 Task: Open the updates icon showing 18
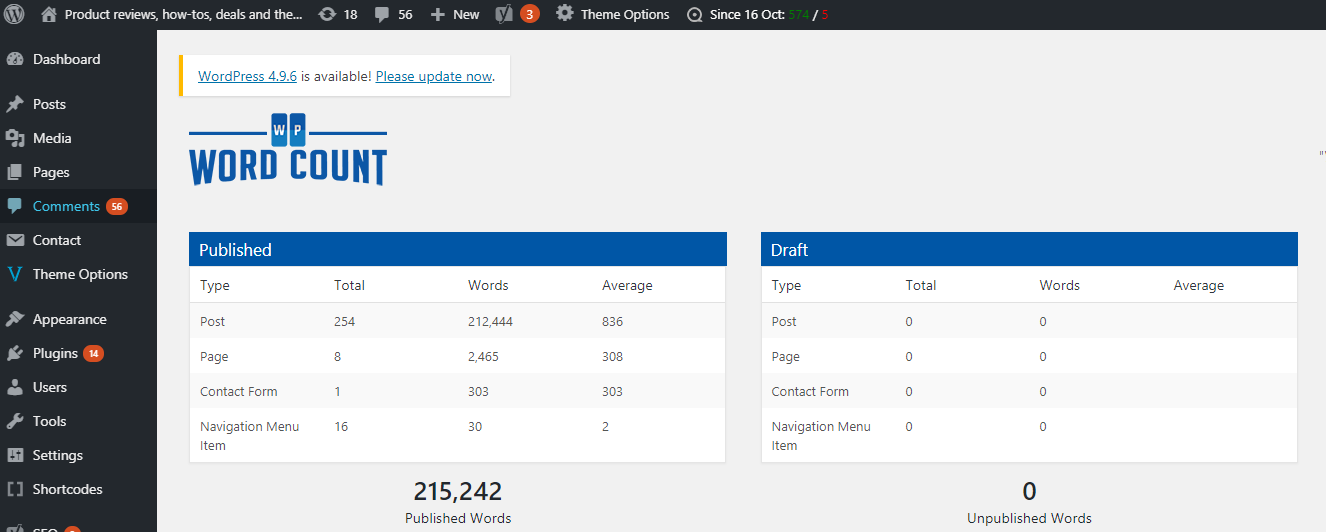coord(327,14)
